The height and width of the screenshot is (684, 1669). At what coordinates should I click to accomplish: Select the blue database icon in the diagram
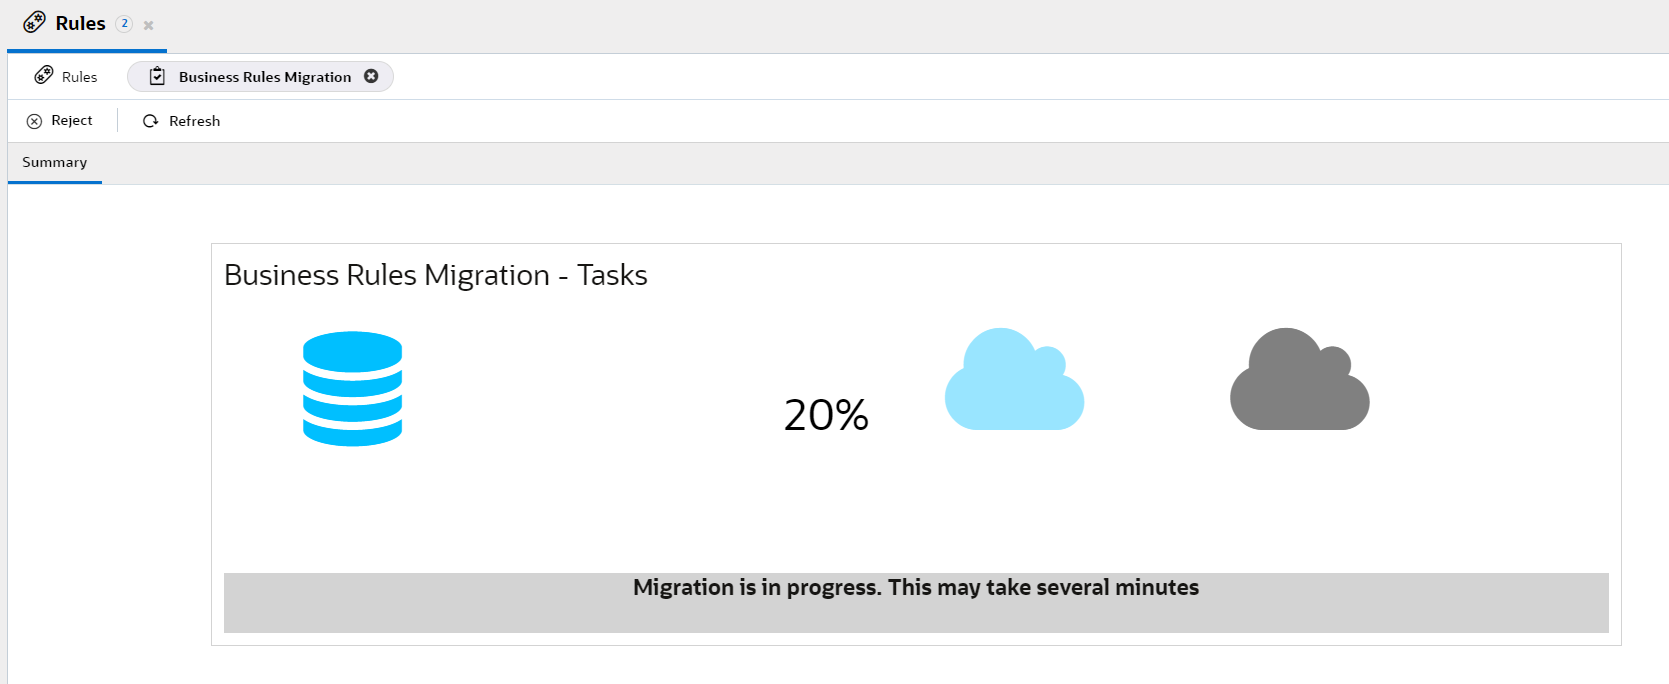pos(352,390)
